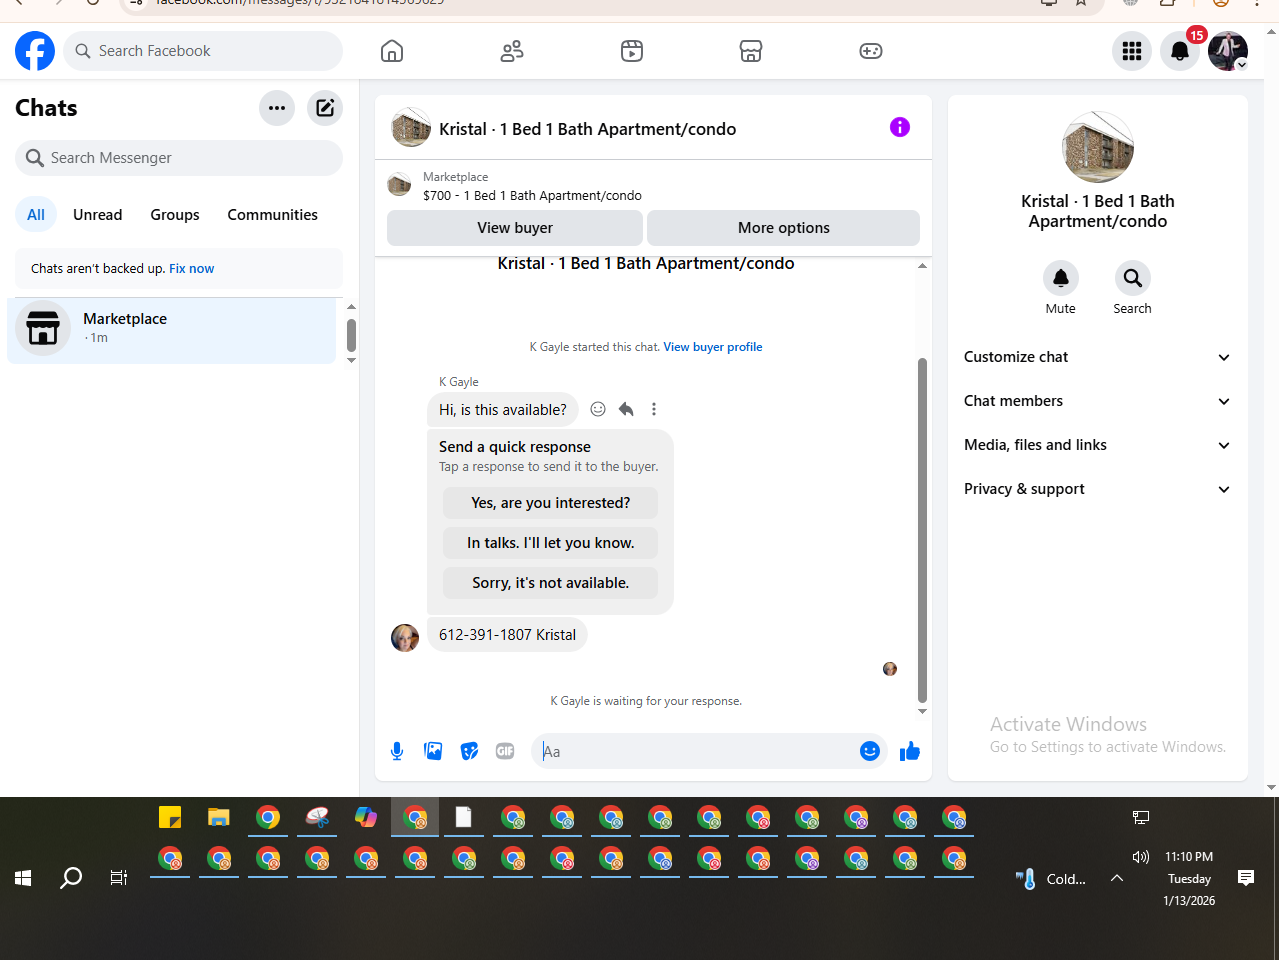Open File Explorer from taskbar
1279x960 pixels.
click(x=219, y=817)
